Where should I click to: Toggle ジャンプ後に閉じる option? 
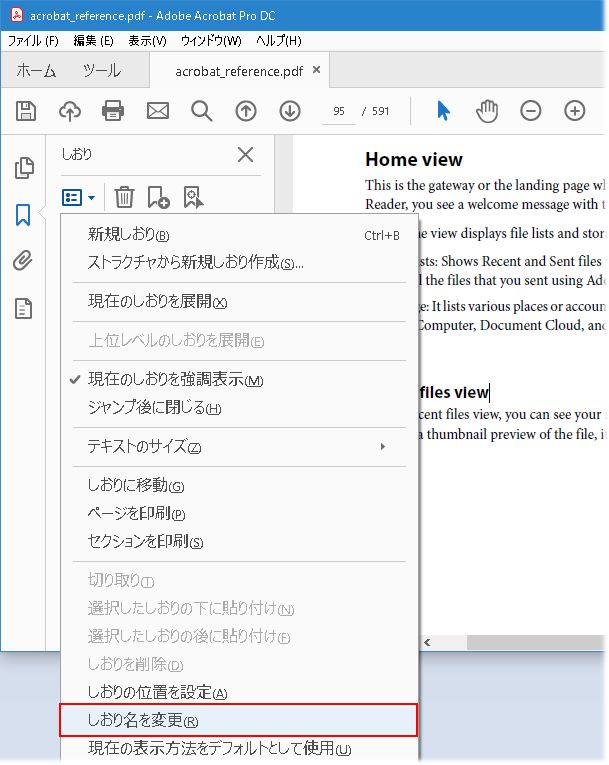coord(239,407)
